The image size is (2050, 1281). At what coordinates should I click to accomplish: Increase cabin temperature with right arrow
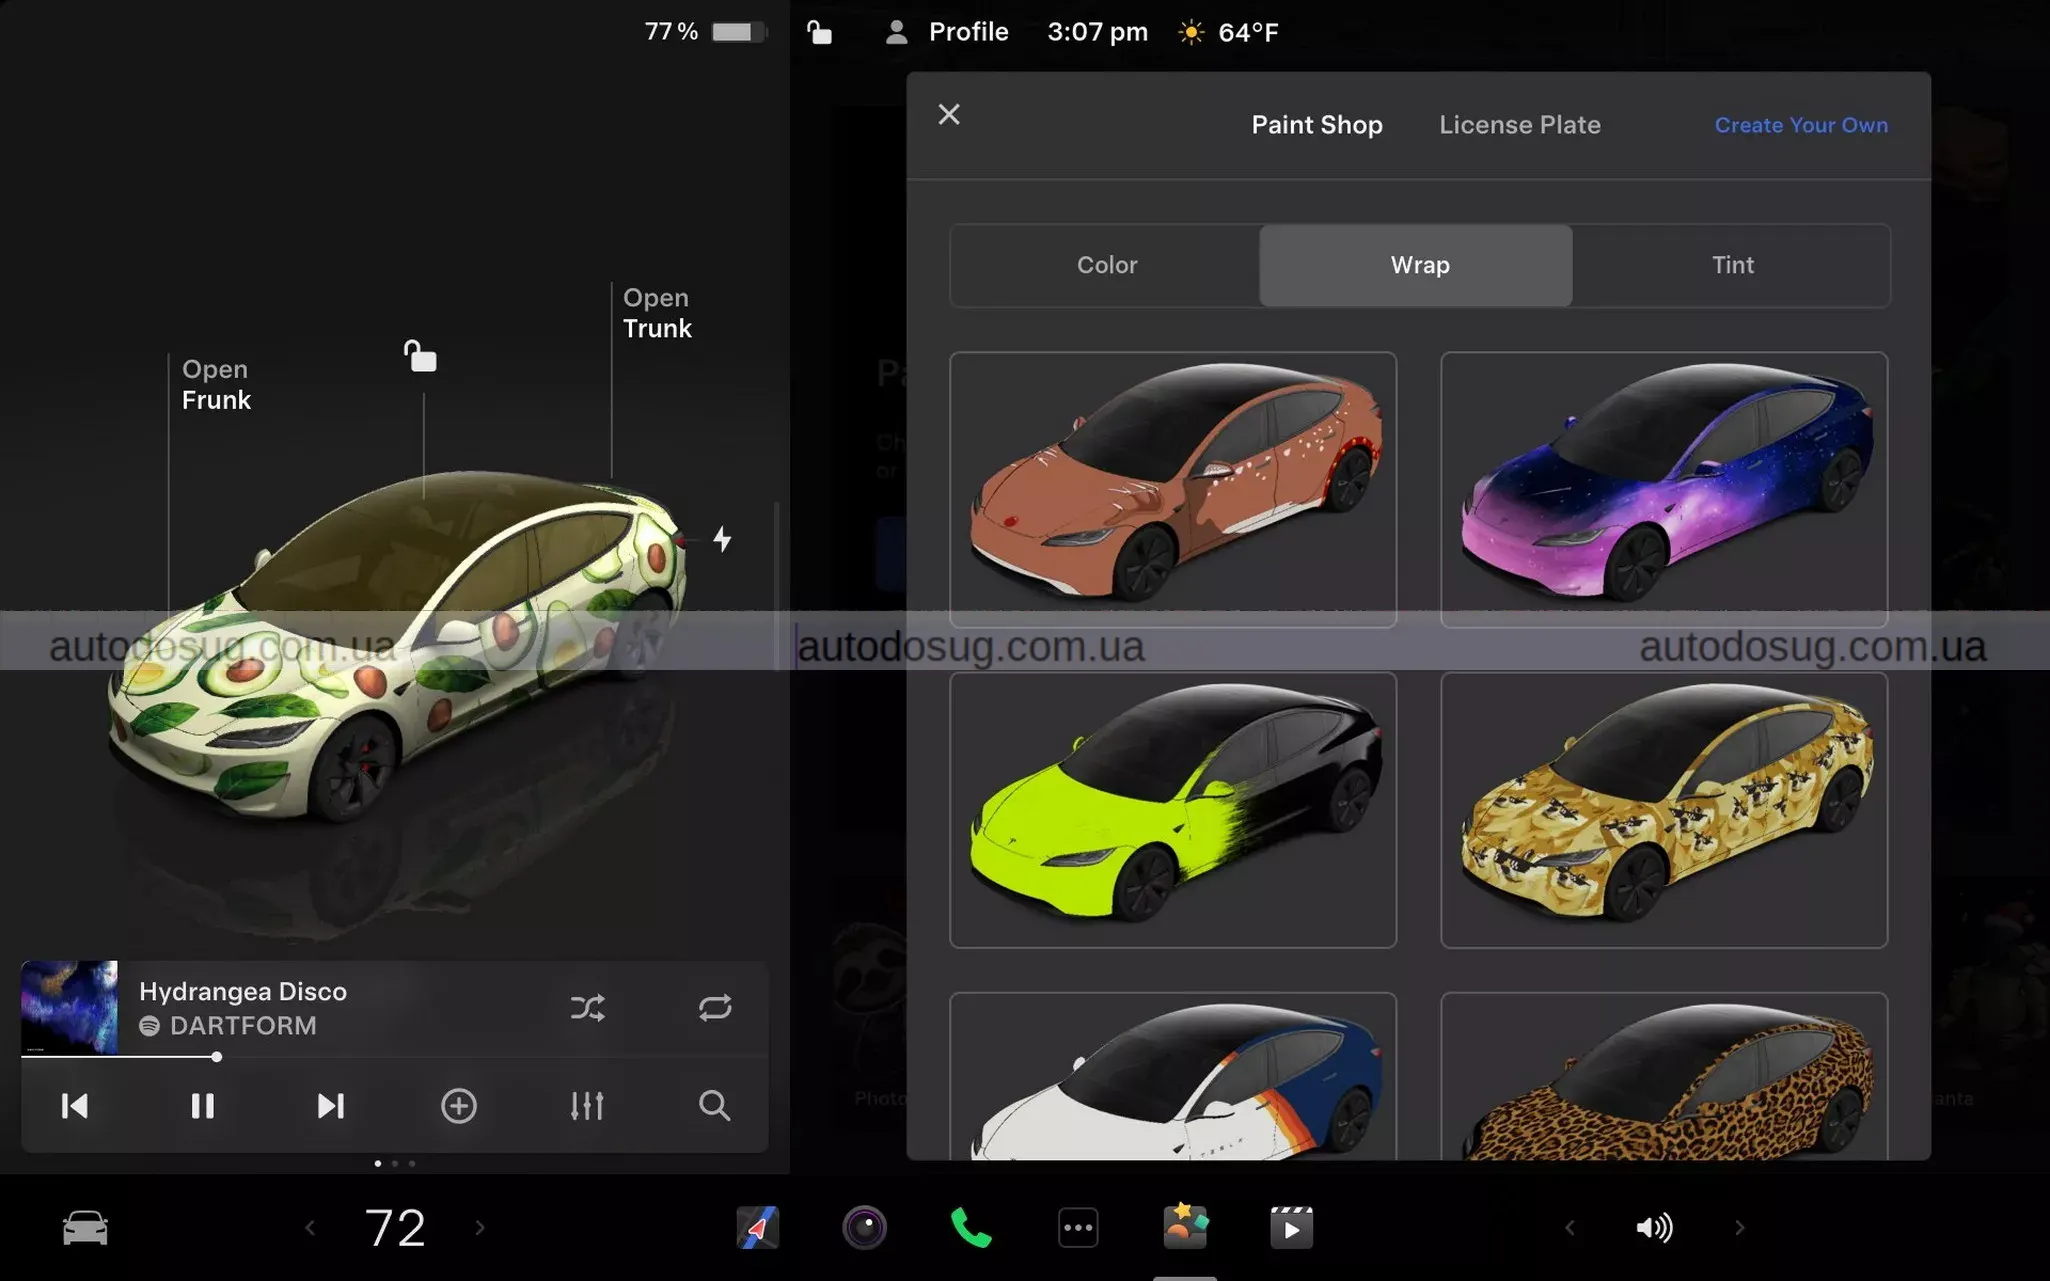[480, 1227]
